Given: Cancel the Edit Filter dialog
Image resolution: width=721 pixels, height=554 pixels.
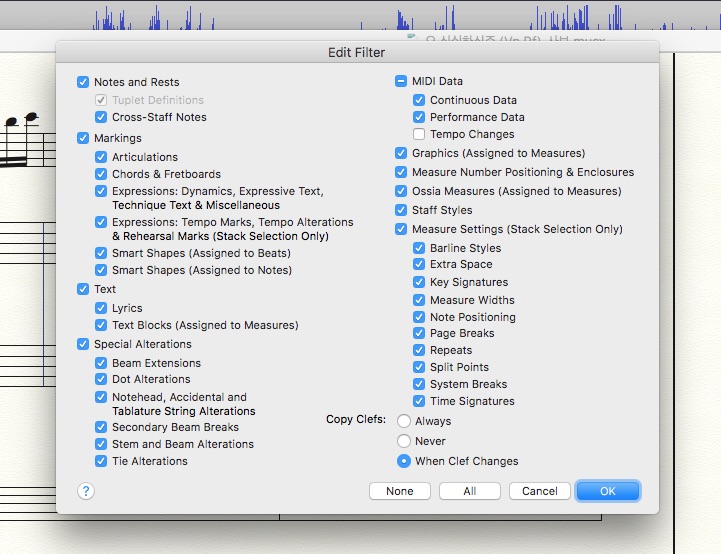Looking at the screenshot, I should pos(539,491).
